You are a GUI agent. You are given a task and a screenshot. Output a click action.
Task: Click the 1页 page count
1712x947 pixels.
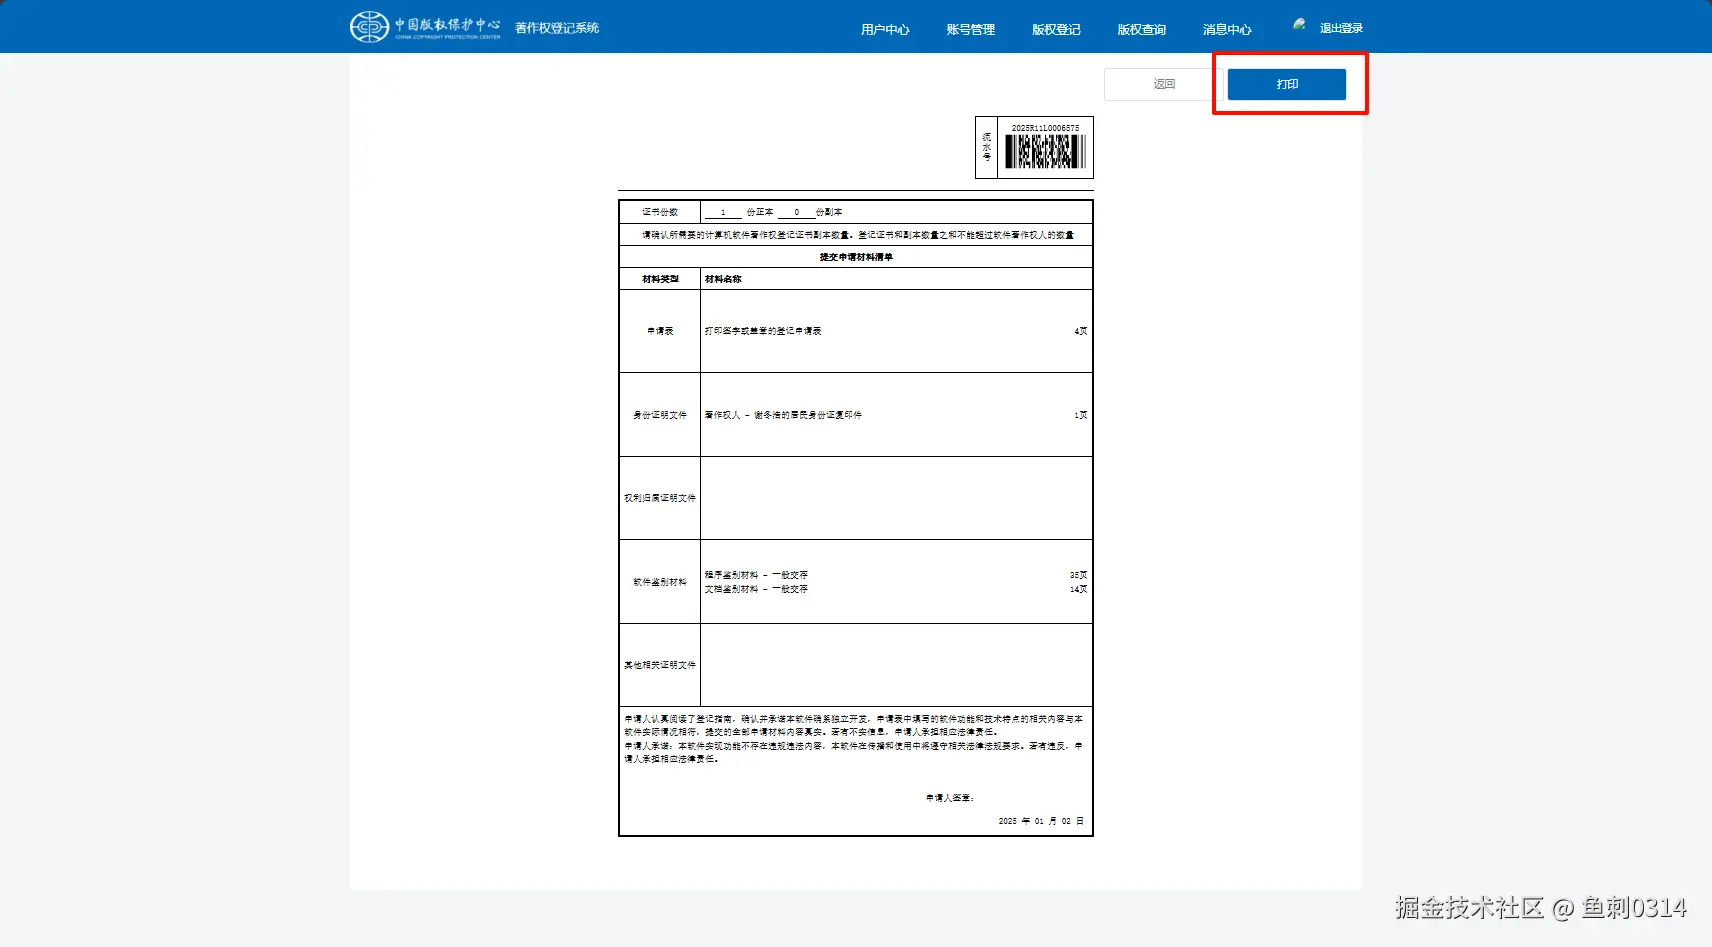tap(1081, 415)
